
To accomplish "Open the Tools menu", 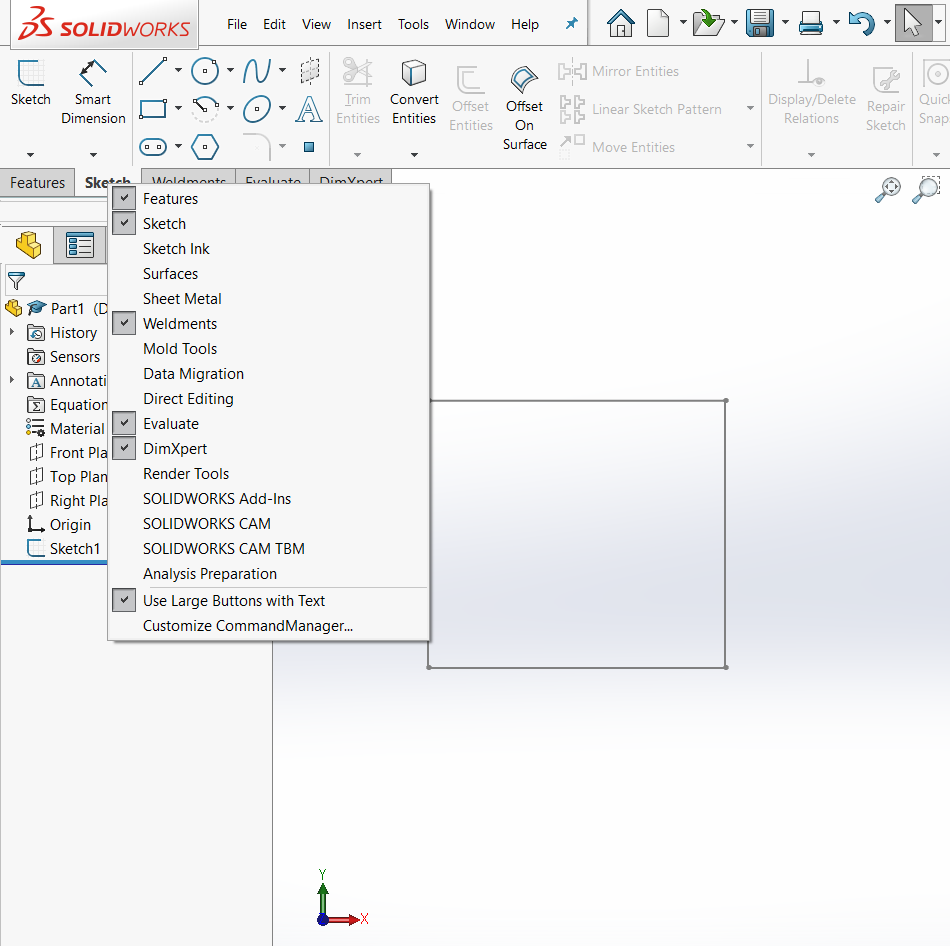I will [413, 24].
